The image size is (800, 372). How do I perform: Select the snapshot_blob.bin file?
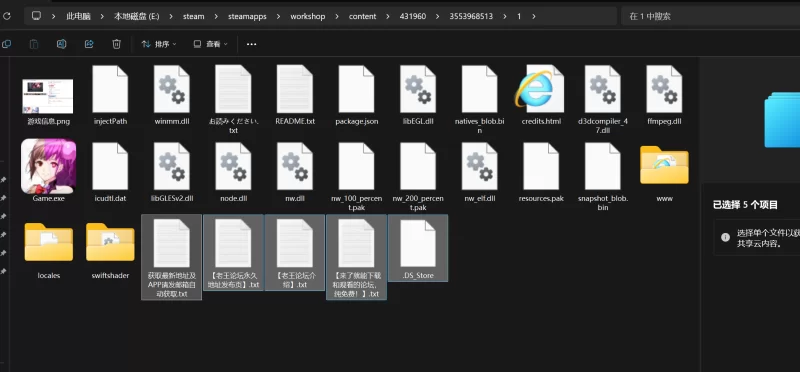tap(603, 177)
